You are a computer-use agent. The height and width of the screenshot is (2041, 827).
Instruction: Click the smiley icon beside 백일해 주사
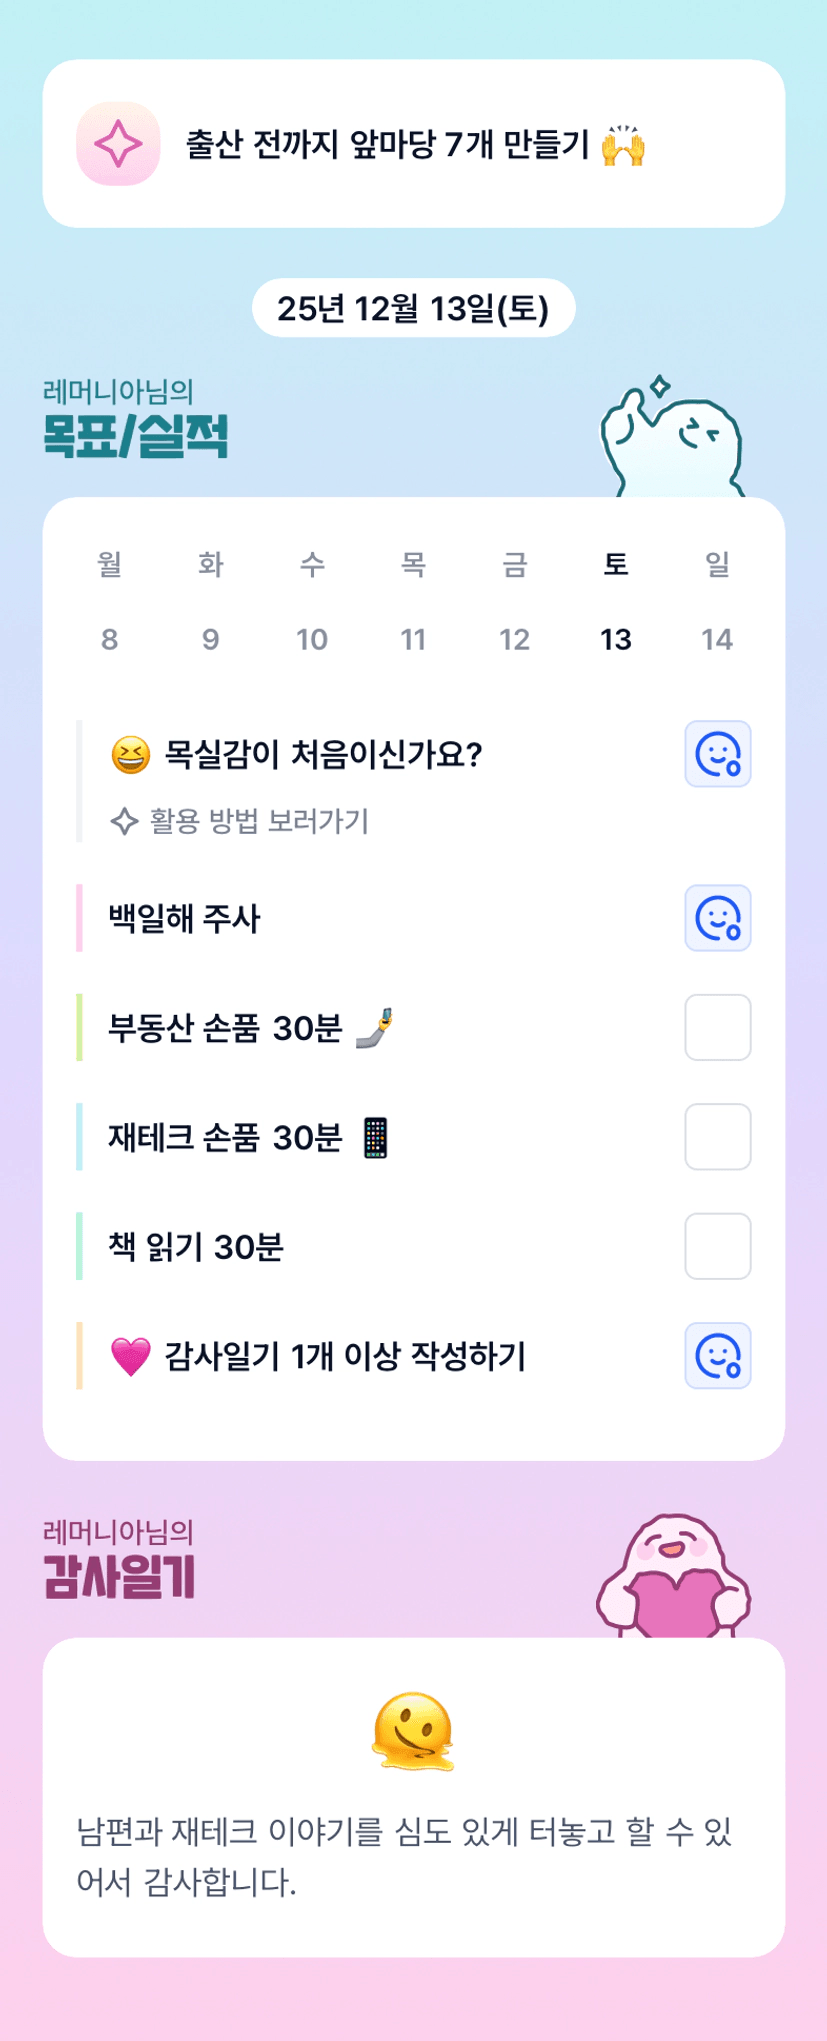pyautogui.click(x=717, y=918)
